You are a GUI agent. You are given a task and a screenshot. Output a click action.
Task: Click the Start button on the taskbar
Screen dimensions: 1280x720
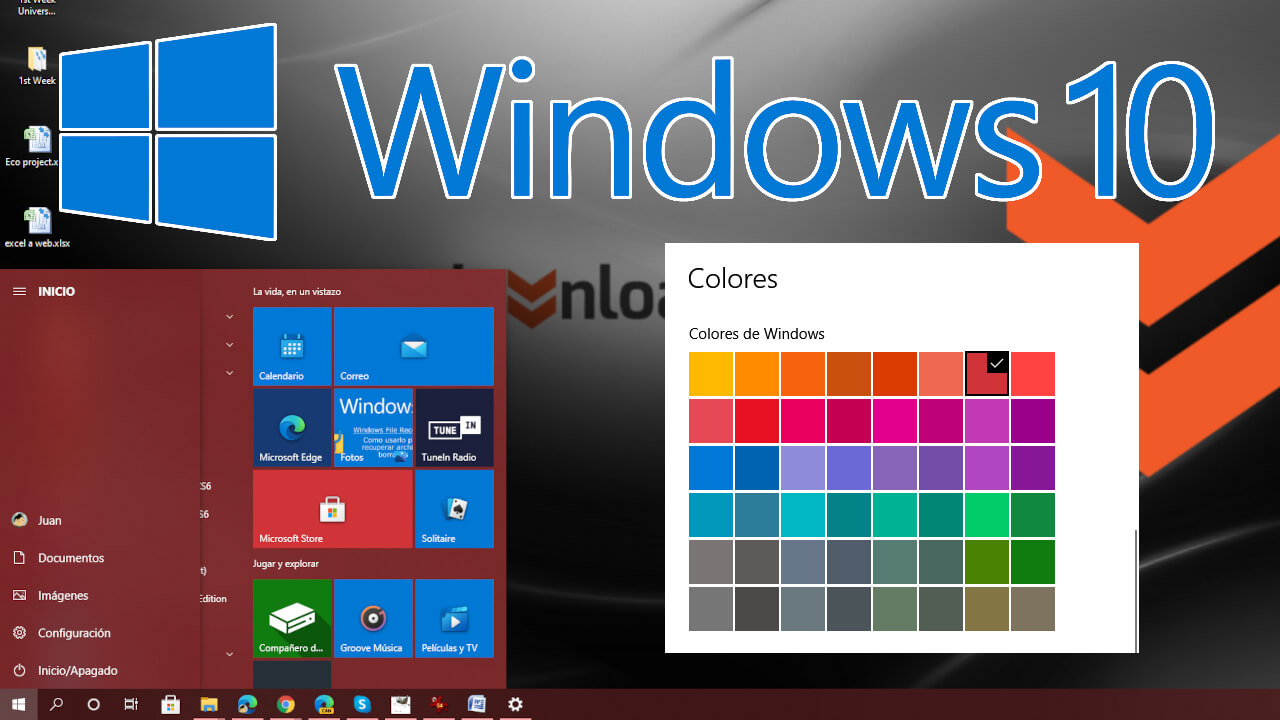pos(18,704)
